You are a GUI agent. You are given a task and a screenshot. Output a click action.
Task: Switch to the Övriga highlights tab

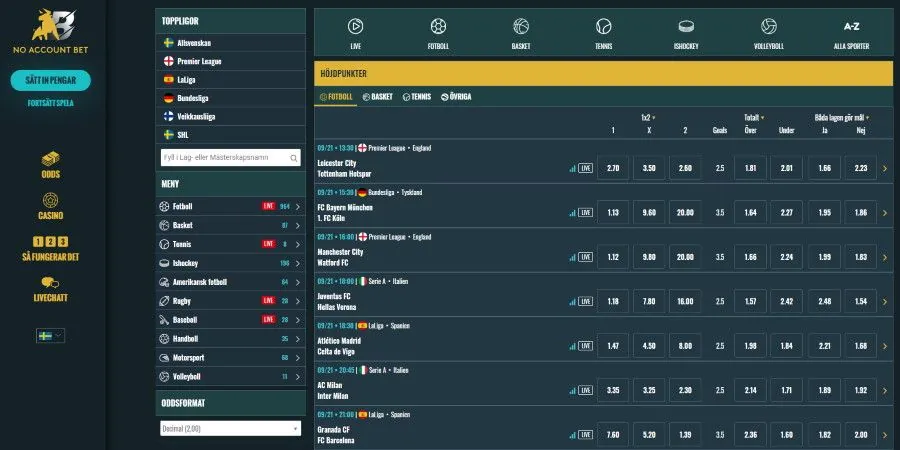tap(456, 97)
